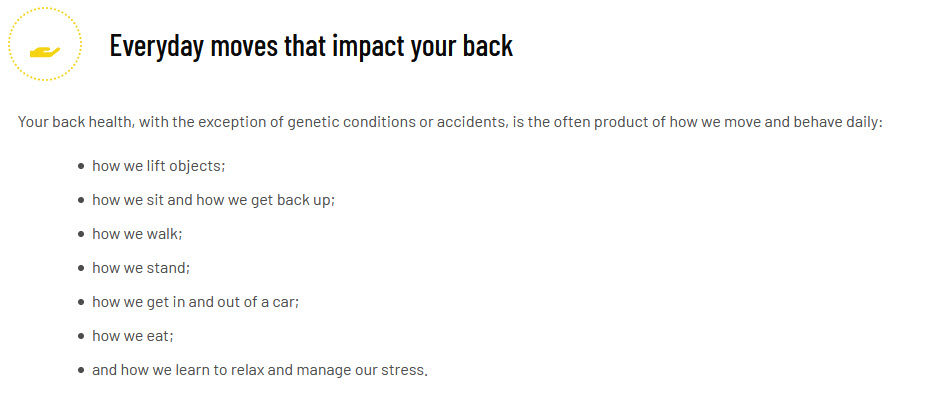Select the how we walk list entry
The width and height of the screenshot is (949, 395).
[137, 234]
